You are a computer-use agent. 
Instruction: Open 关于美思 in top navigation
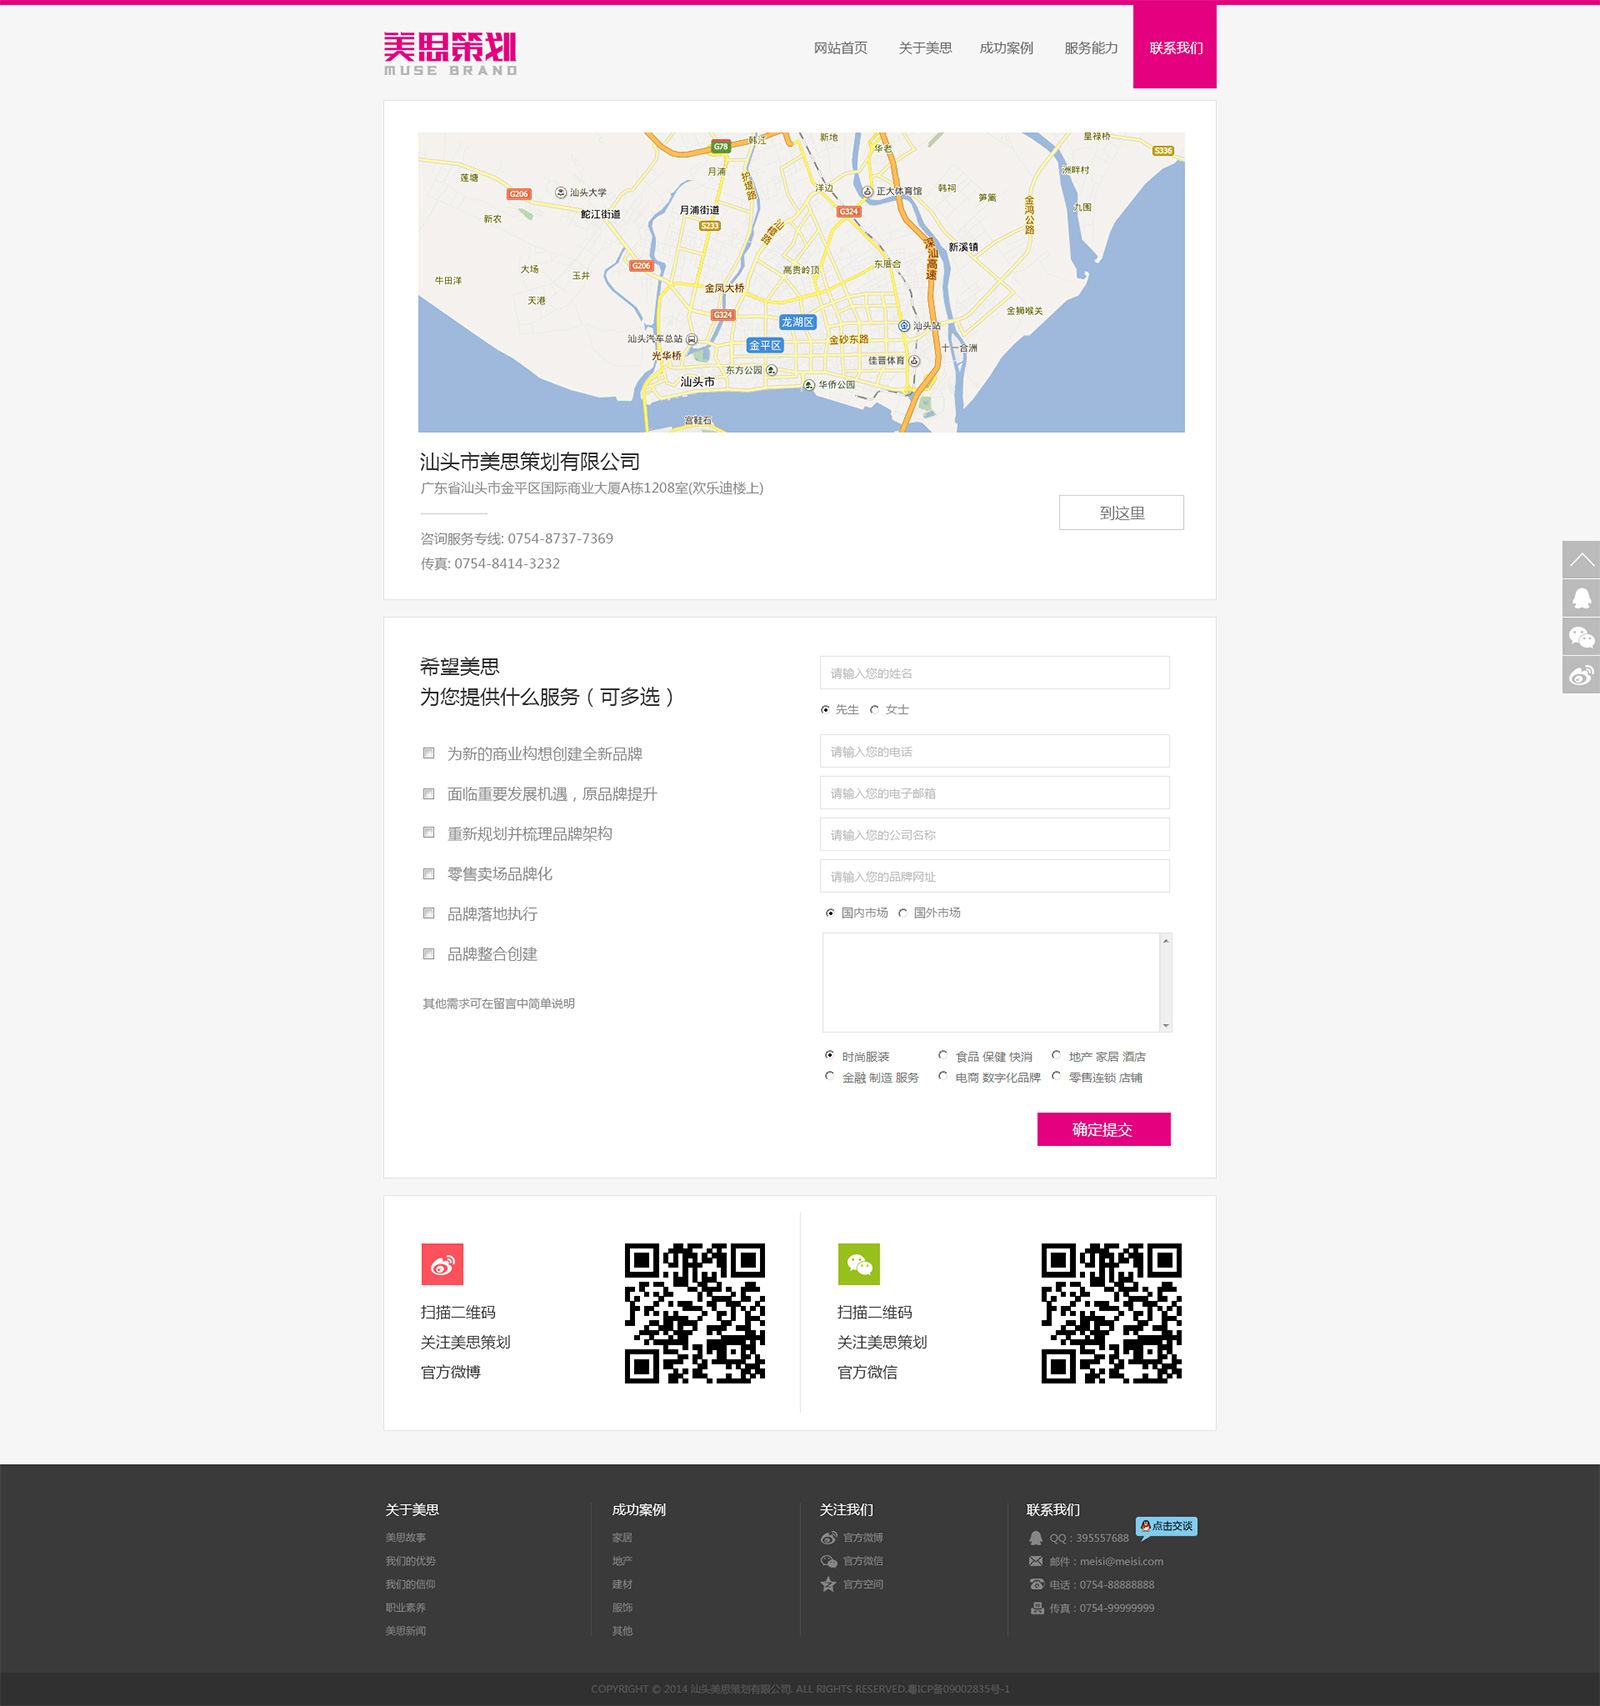tap(925, 48)
